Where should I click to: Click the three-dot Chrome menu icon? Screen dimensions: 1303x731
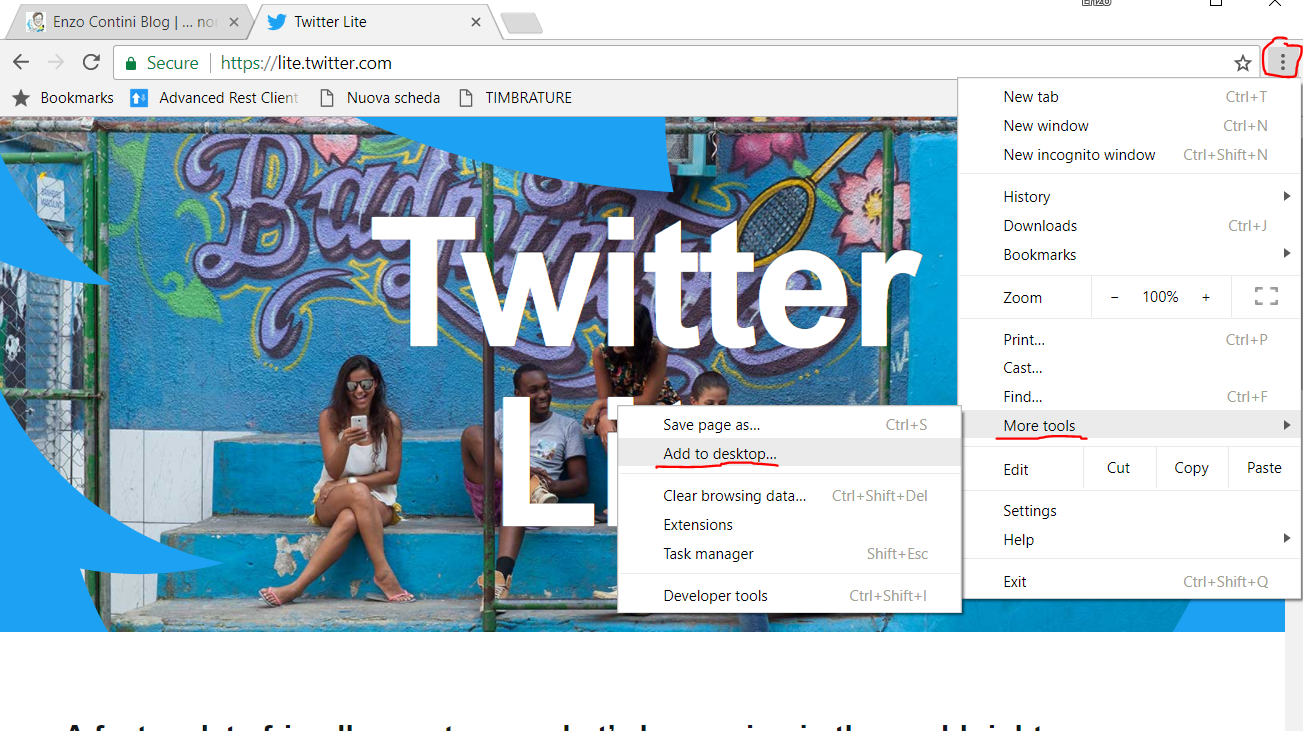(1282, 63)
